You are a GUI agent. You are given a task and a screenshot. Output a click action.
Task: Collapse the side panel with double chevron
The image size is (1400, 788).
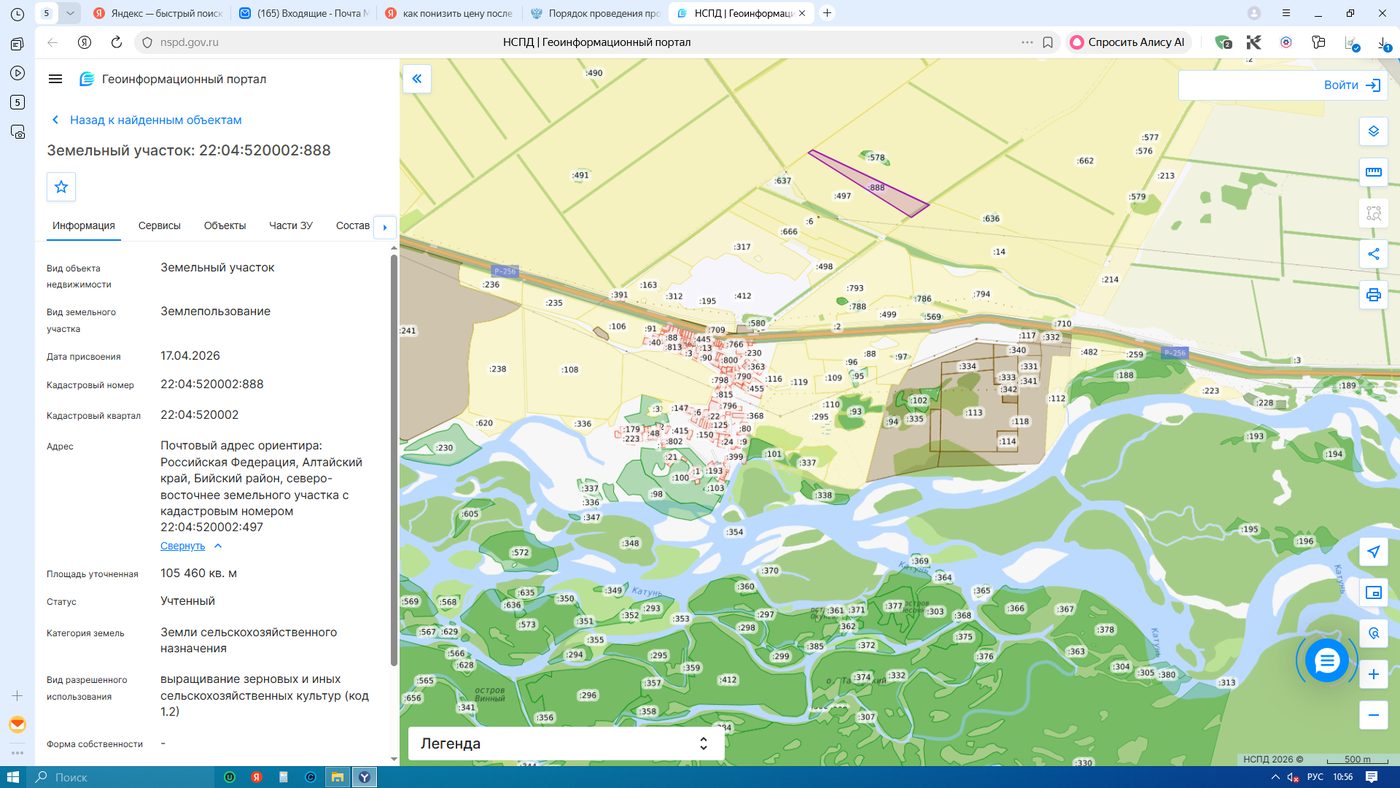click(x=417, y=79)
